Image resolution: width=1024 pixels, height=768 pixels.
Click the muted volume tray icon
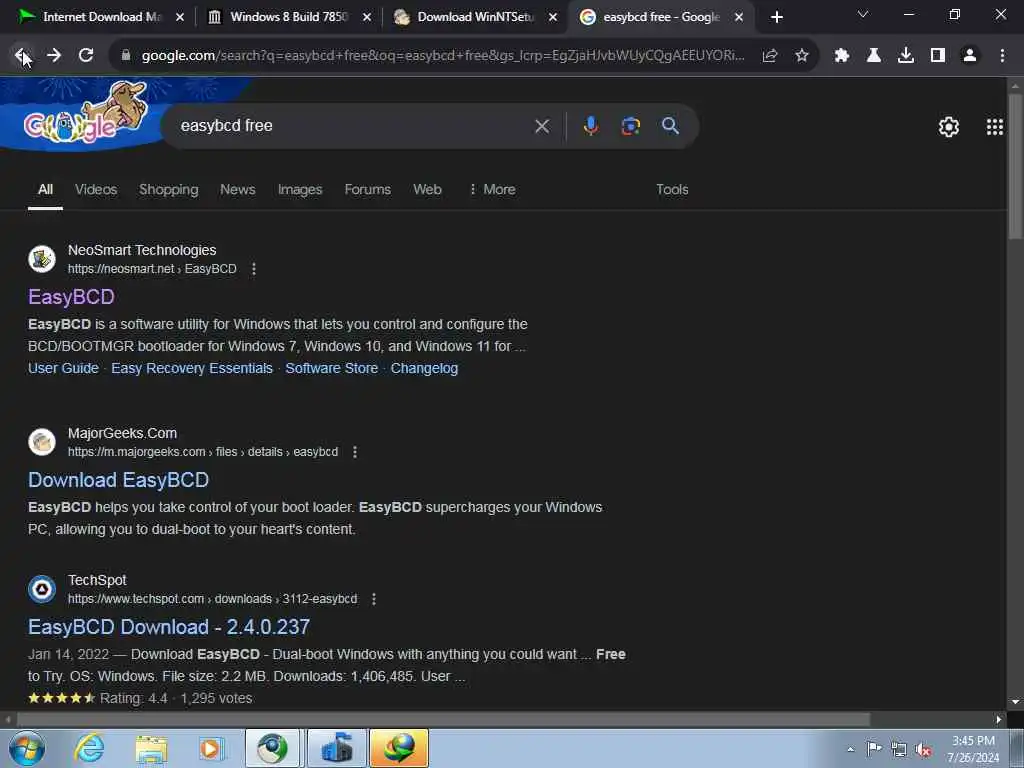point(923,750)
